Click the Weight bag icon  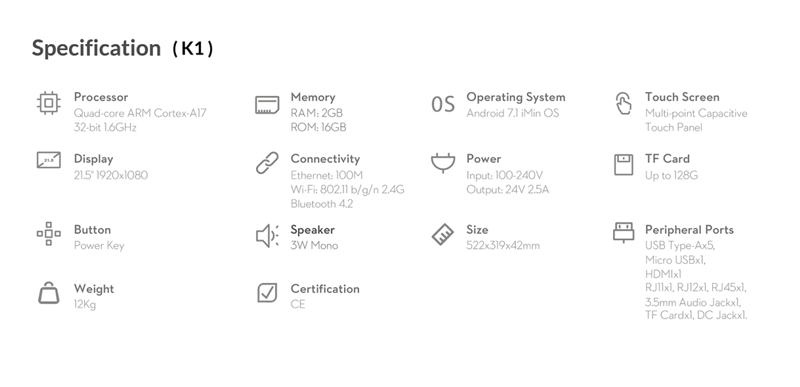(x=48, y=293)
